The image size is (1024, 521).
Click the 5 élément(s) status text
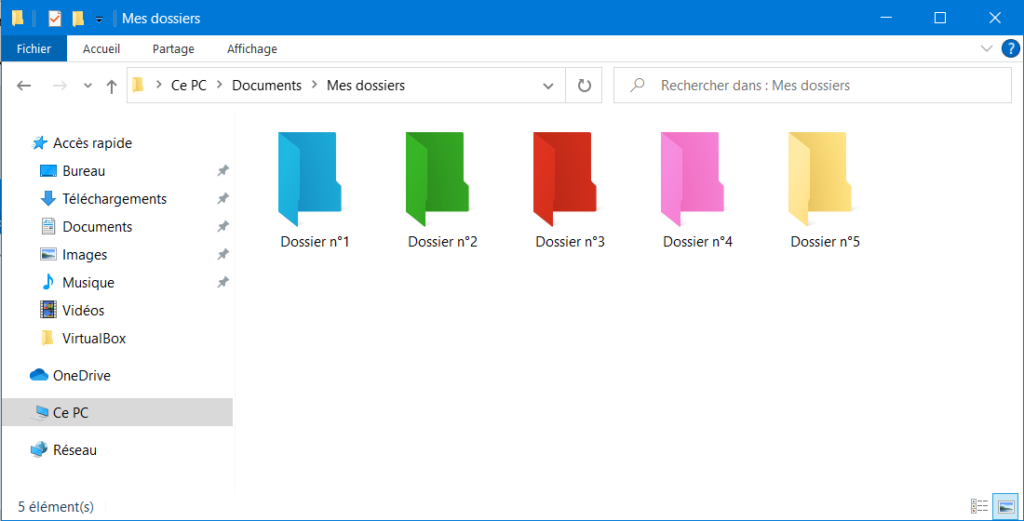(x=56, y=507)
